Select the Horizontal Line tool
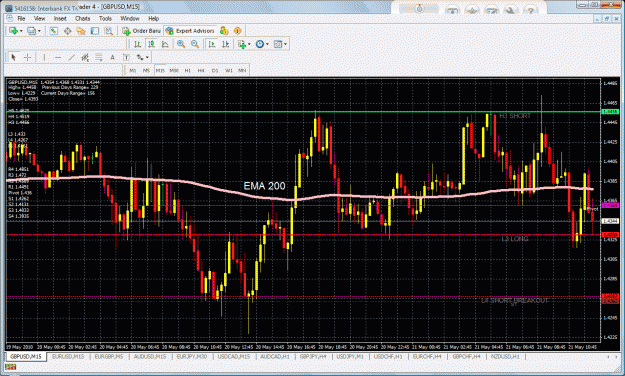This screenshot has height=376, width=625. pos(58,57)
